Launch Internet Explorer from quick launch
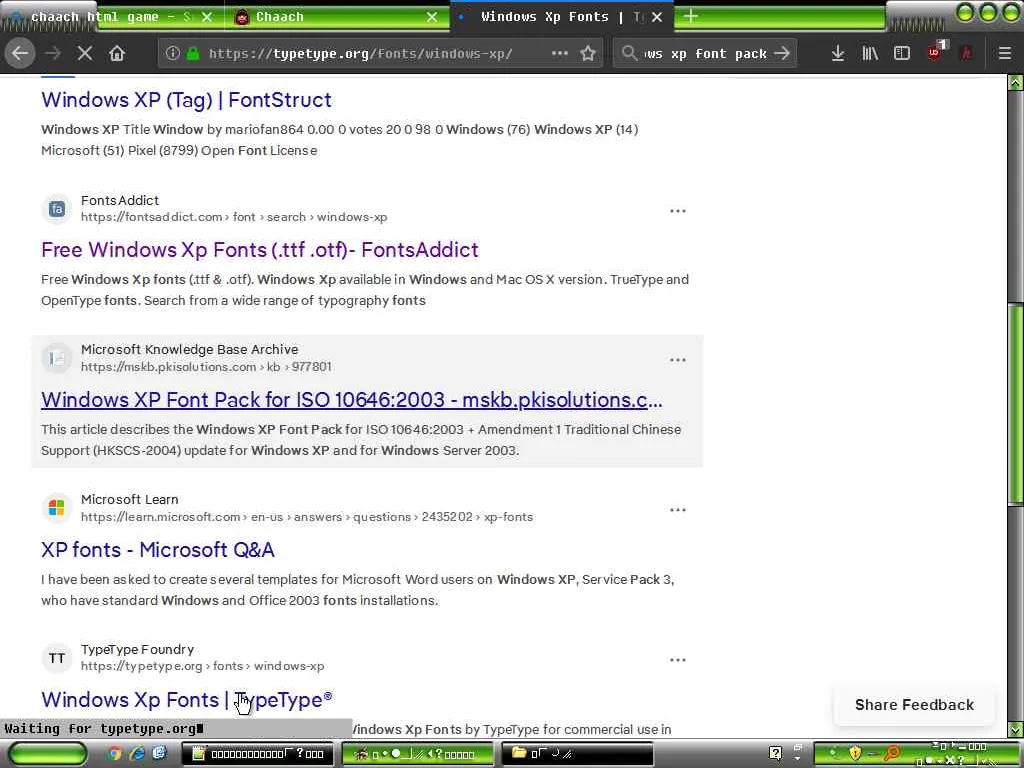The width and height of the screenshot is (1024, 768). tap(137, 753)
